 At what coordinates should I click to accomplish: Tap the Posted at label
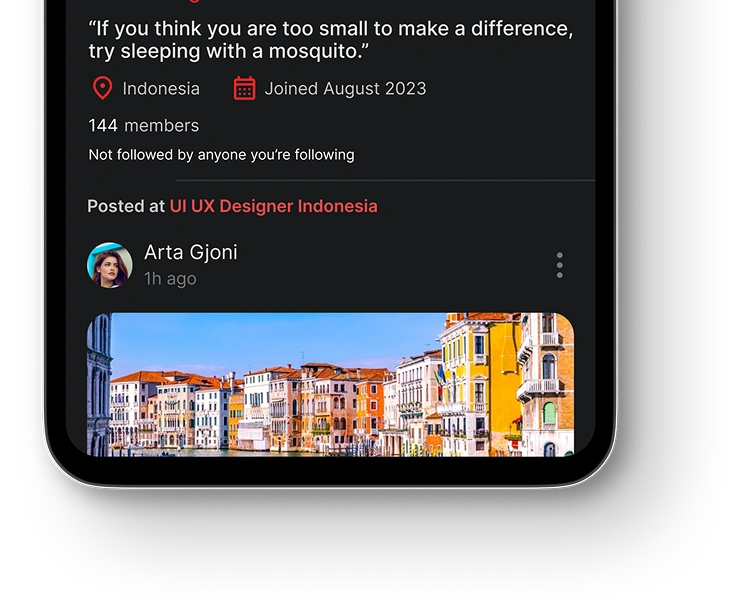126,206
